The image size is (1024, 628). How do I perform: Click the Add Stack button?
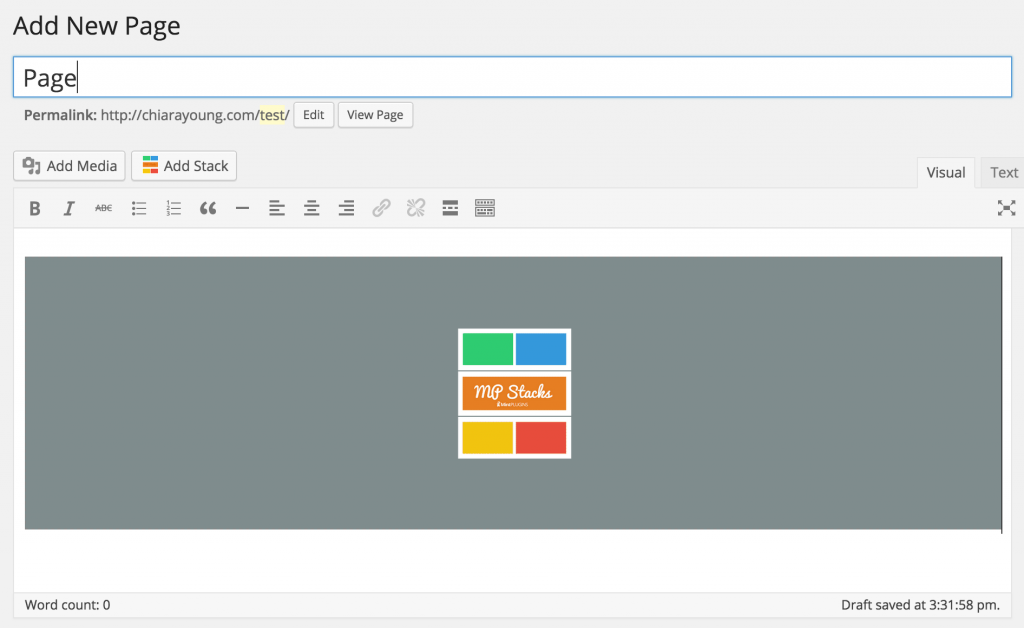pyautogui.click(x=184, y=166)
